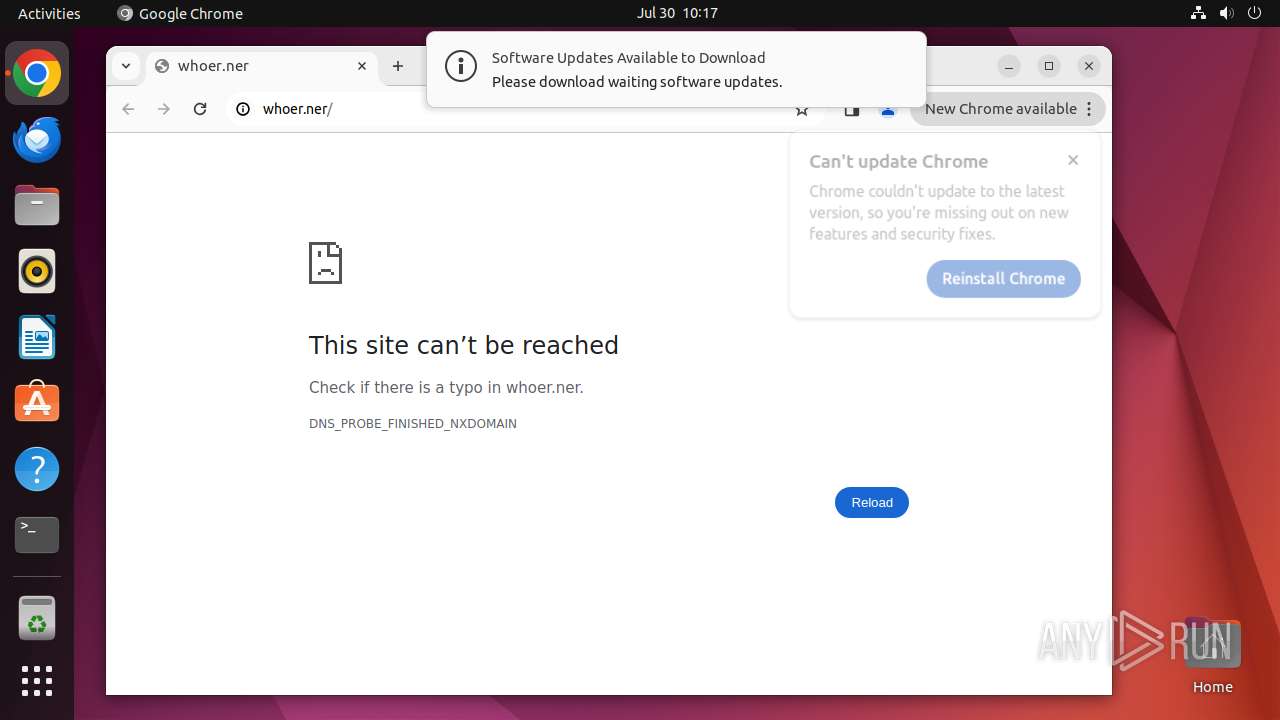Show Applications grid in the dock

(x=37, y=681)
